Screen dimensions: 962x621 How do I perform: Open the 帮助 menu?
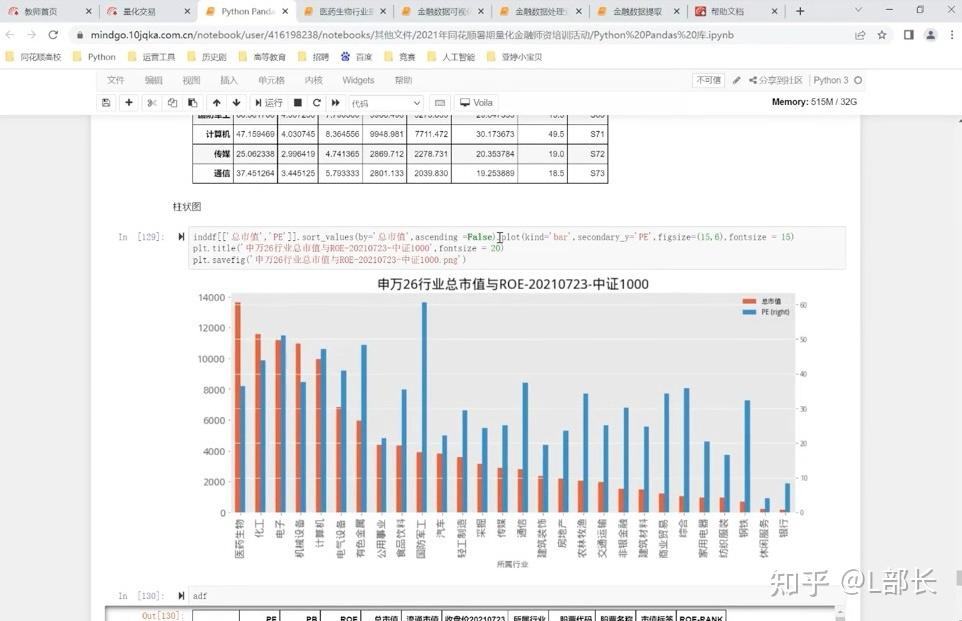(403, 80)
